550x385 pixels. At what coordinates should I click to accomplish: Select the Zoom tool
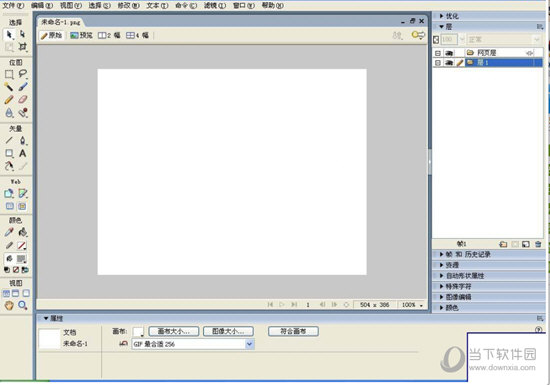22,305
